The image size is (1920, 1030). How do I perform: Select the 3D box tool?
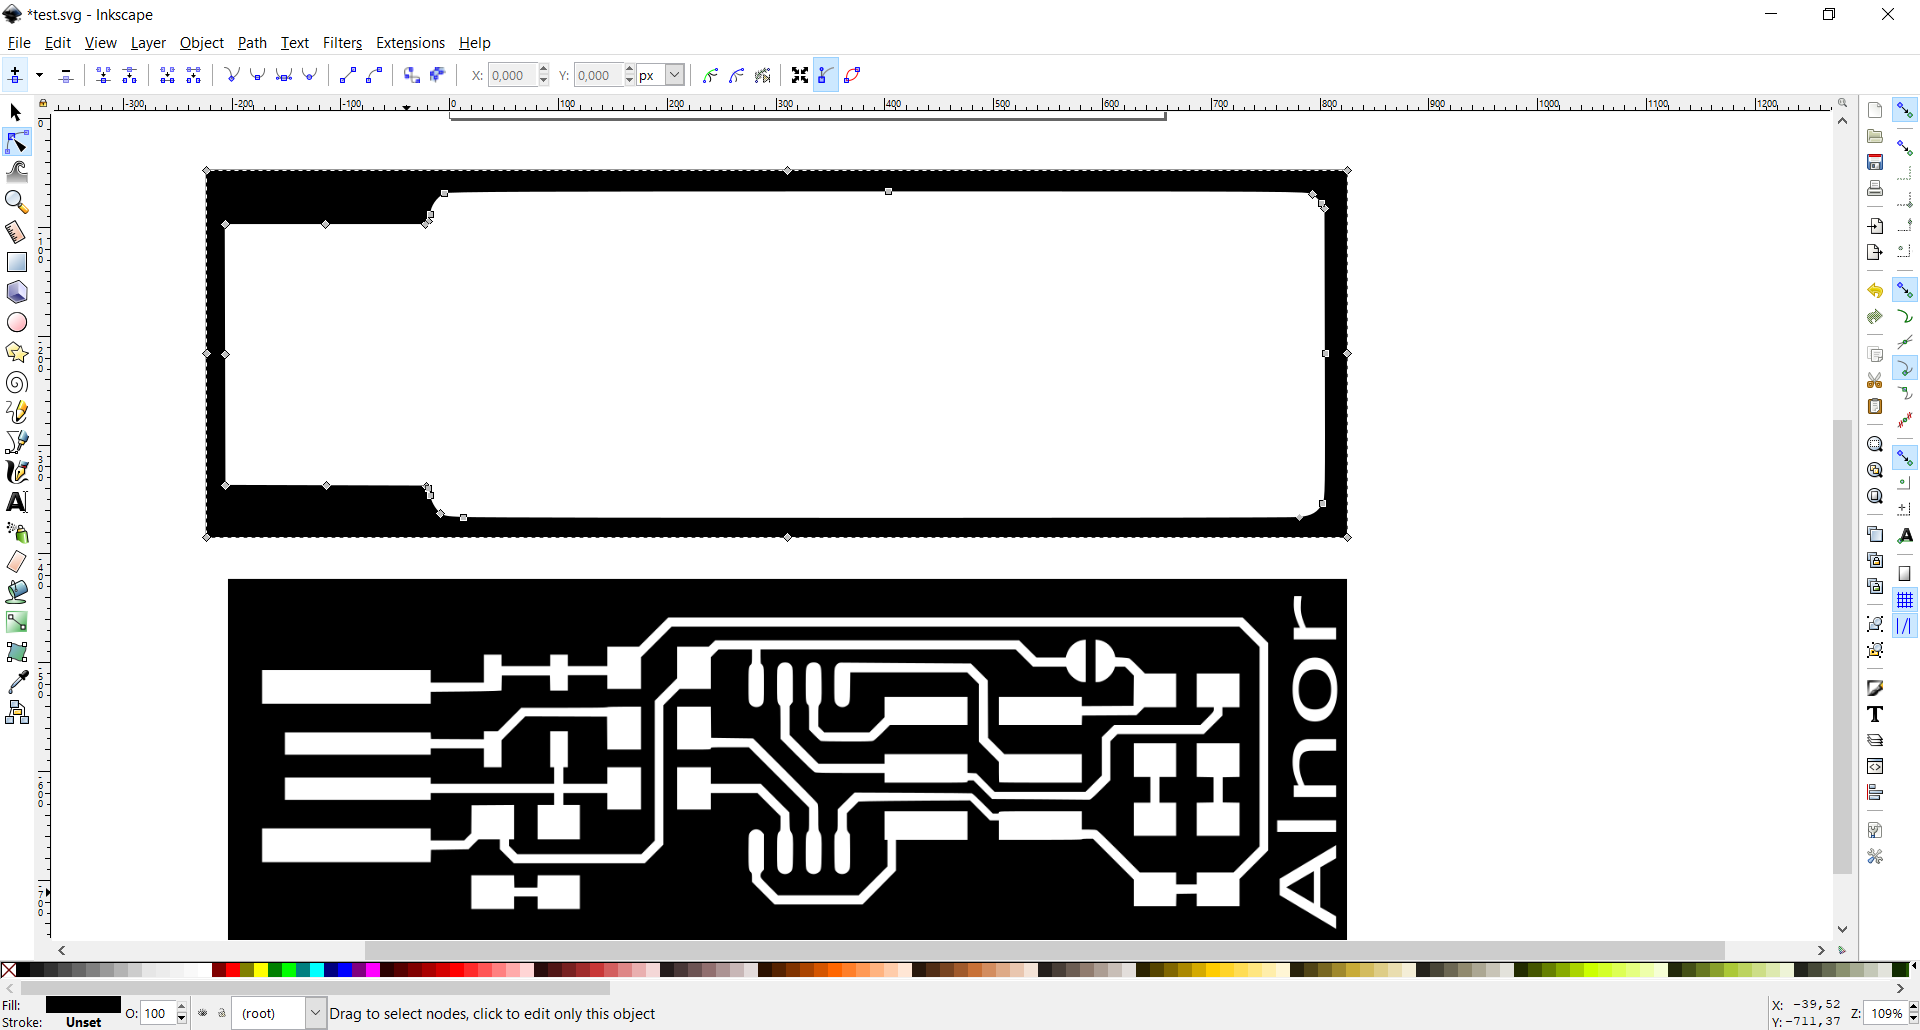coord(17,292)
